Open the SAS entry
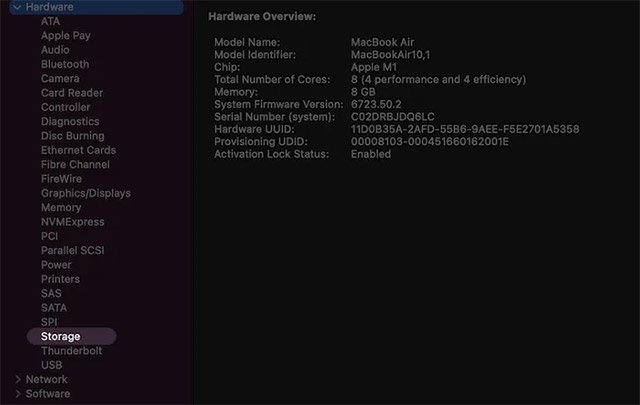This screenshot has height=405, width=640. (51, 293)
